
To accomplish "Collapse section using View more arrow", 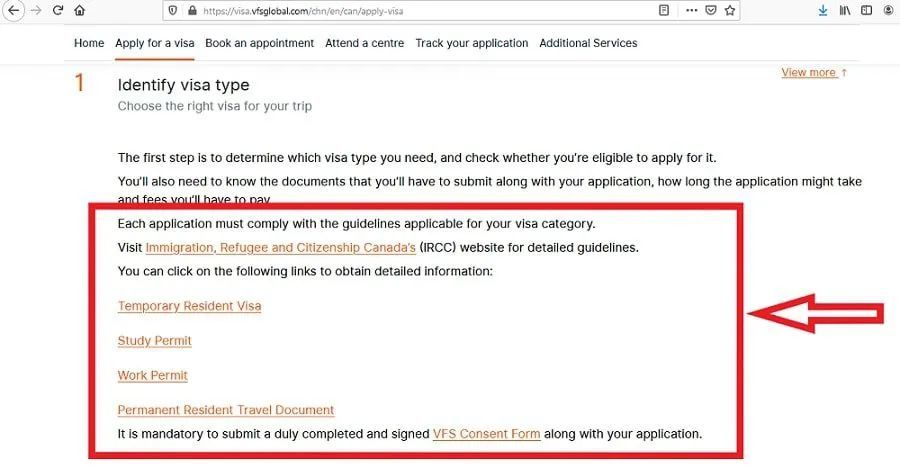I will click(x=814, y=73).
